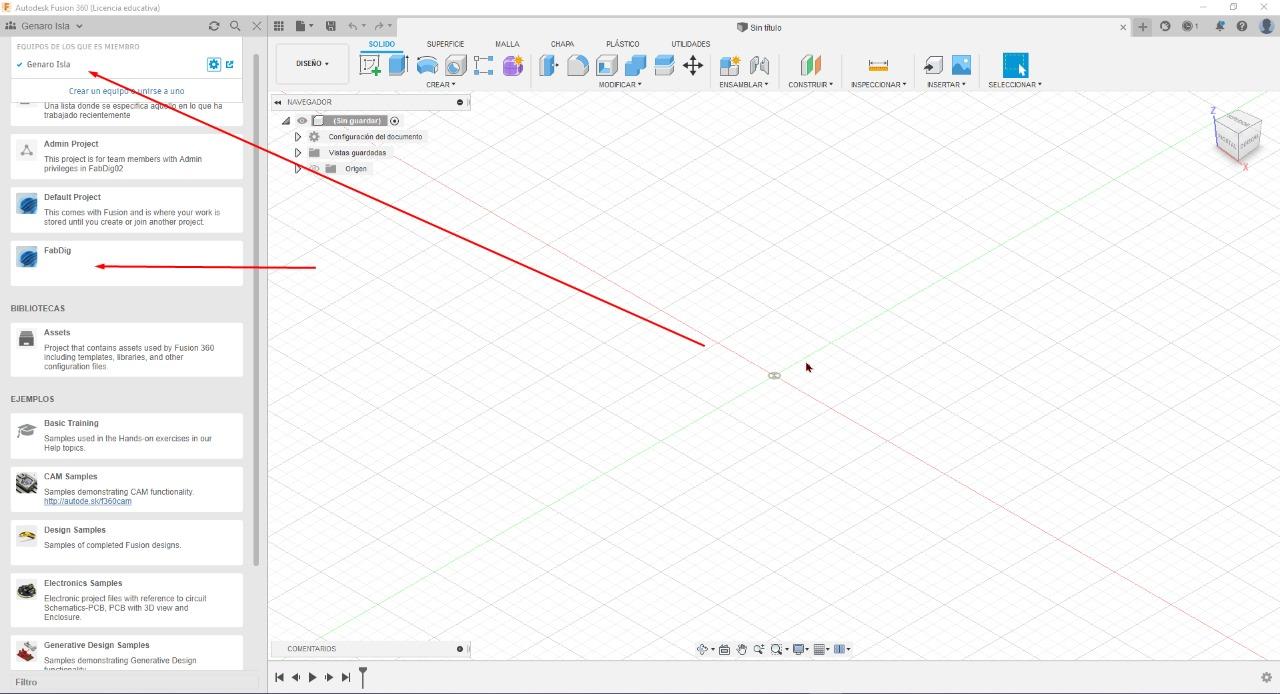
Task: Open the ENSAMBLAR dropdown menu
Action: pos(744,85)
